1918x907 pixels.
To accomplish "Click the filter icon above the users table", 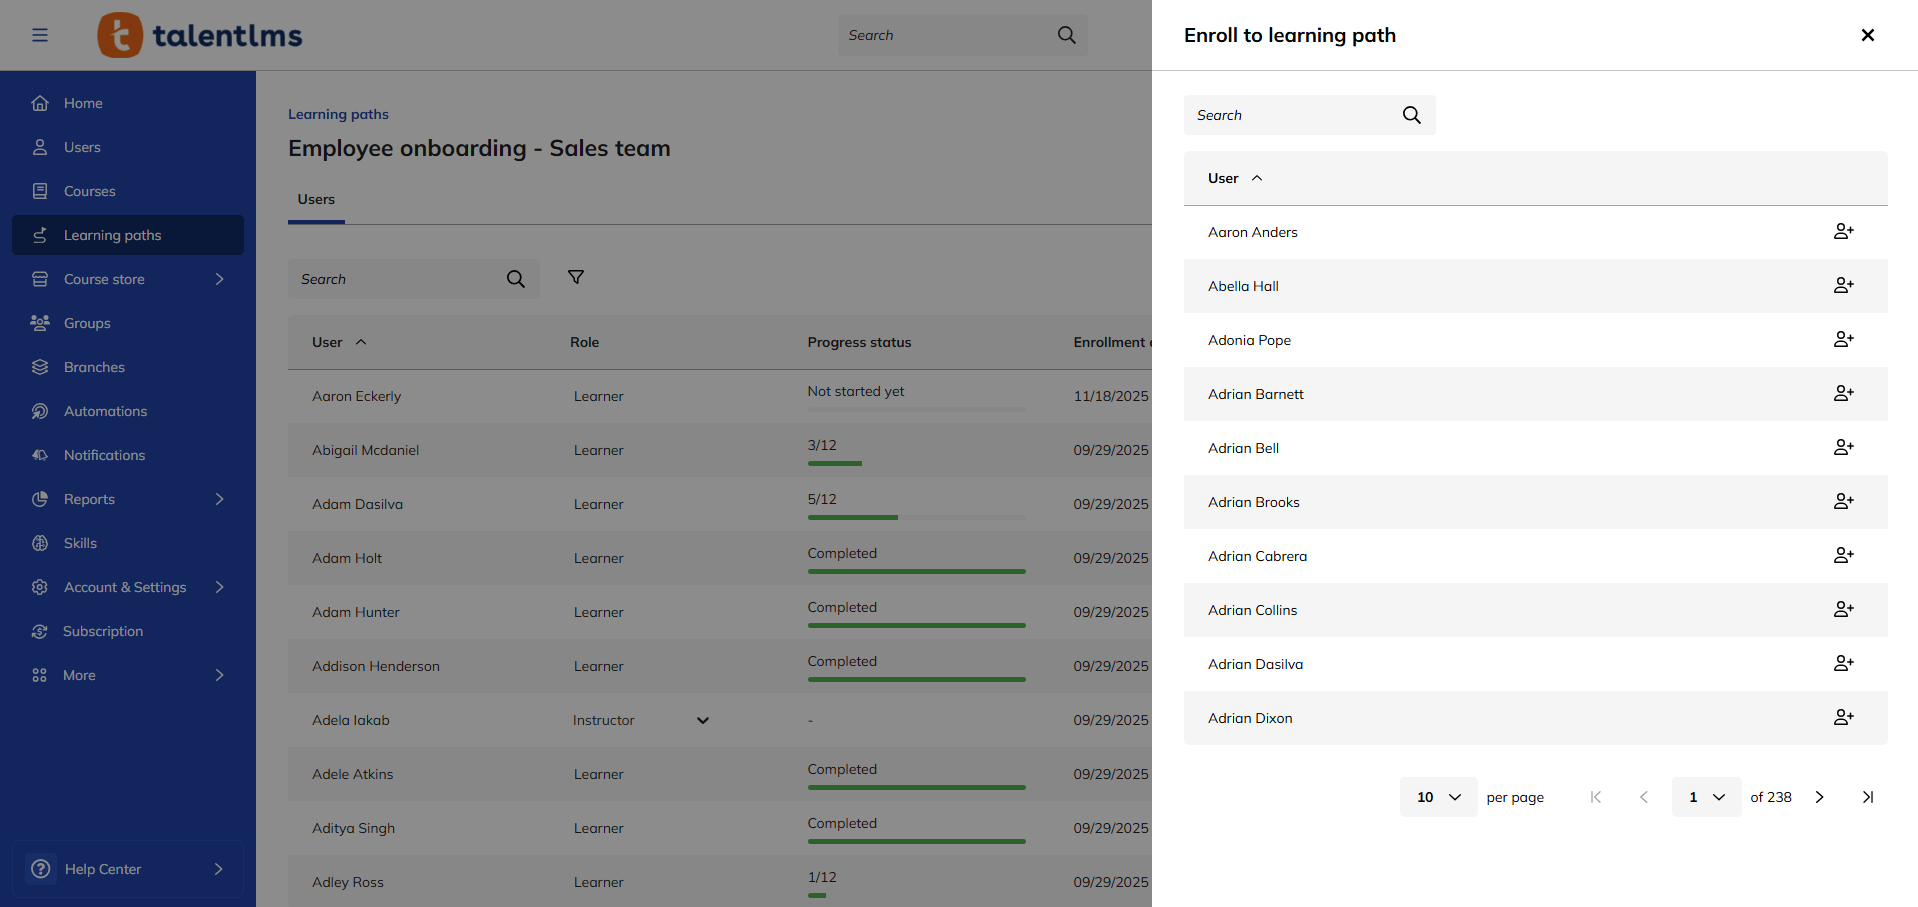I will point(576,276).
